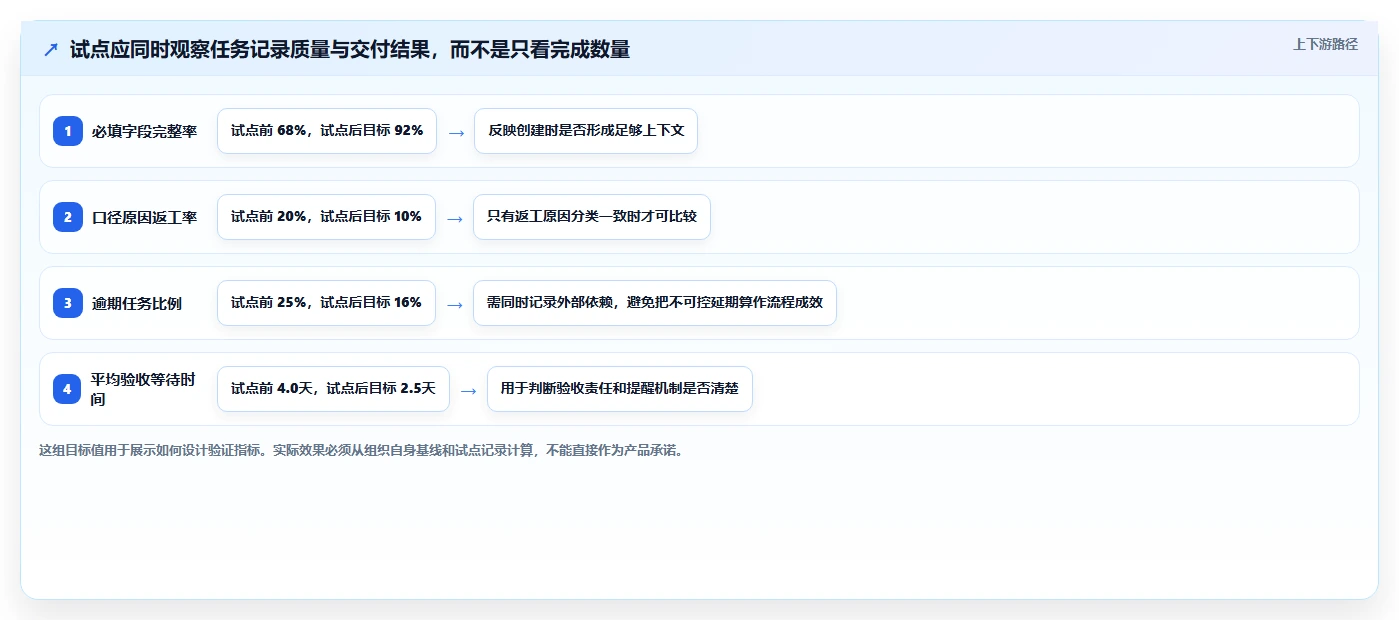Click the chip 试点前 25%，试点后目标 16%
Image resolution: width=1399 pixels, height=620 pixels.
click(326, 303)
